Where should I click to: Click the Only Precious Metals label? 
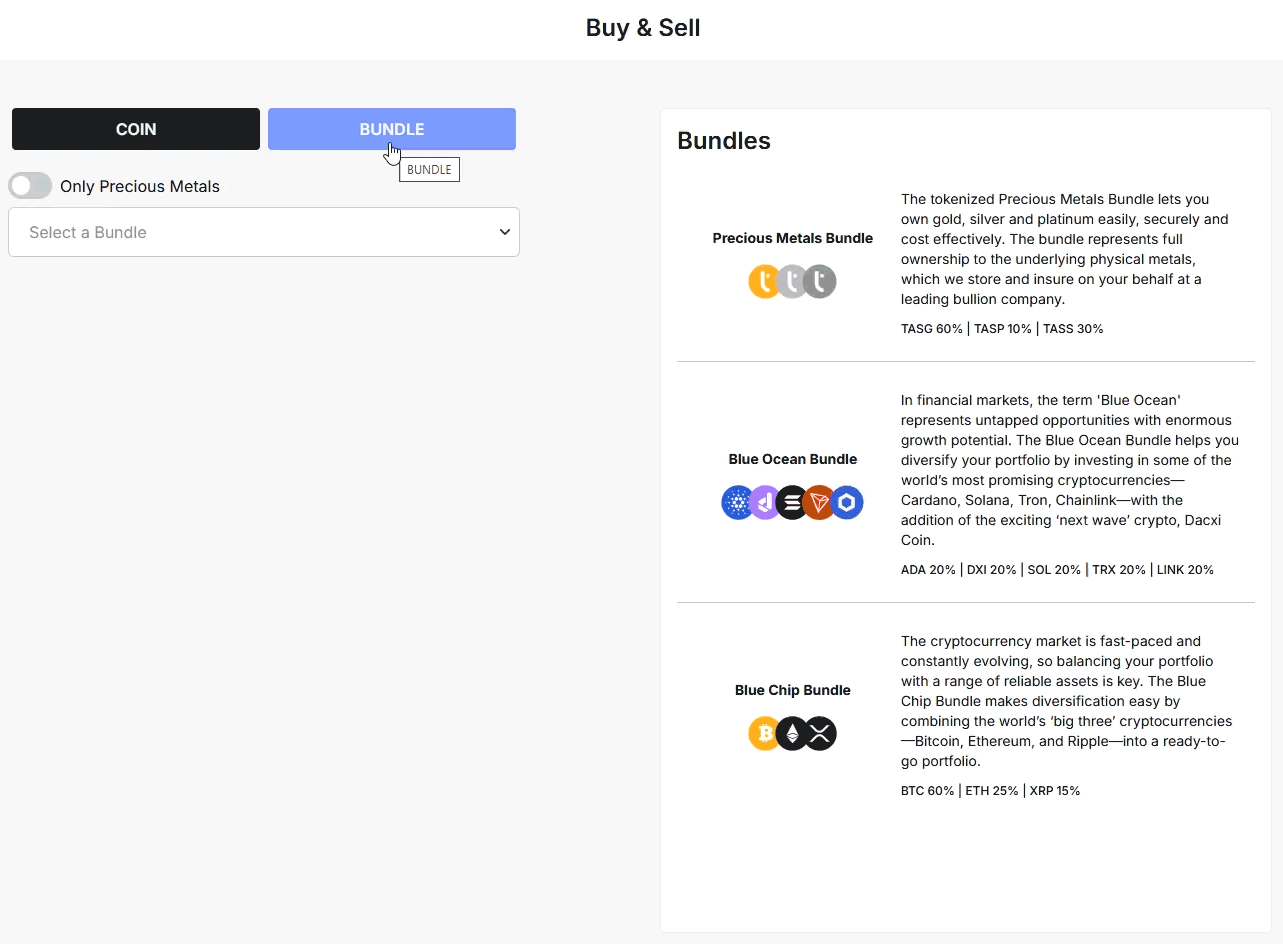pos(140,186)
